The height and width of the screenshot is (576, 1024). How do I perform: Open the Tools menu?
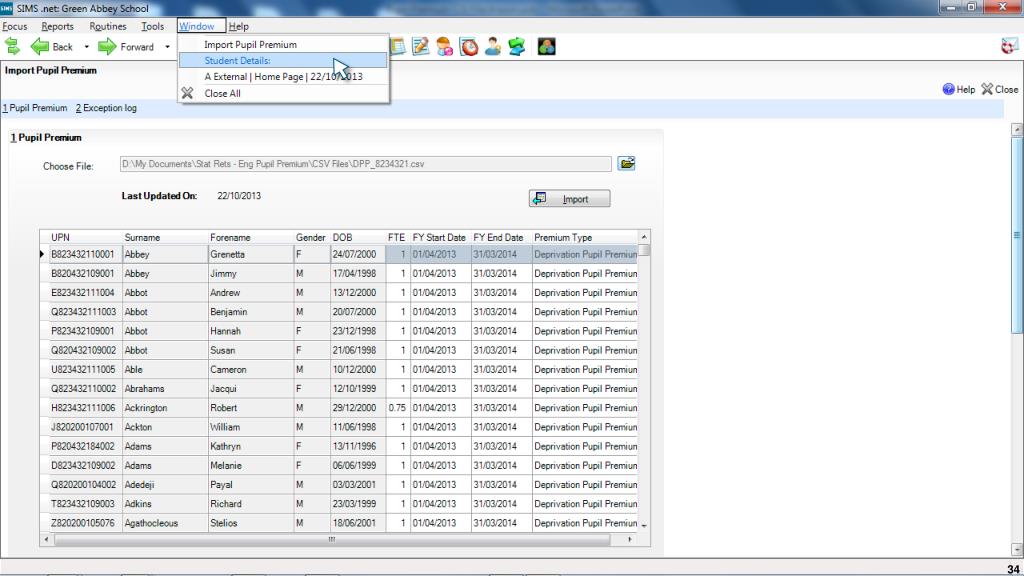click(153, 26)
